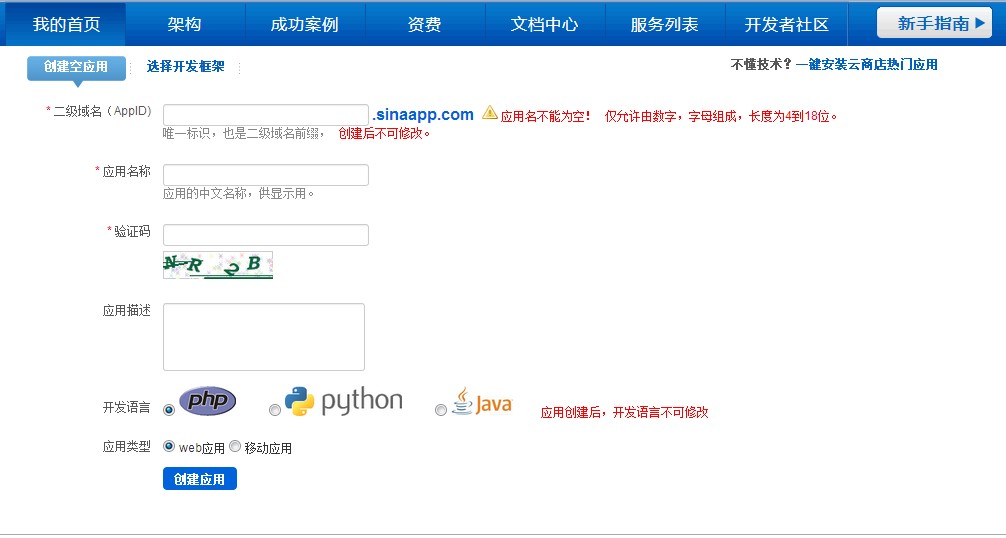Click the 一键安装云商店热门应用 link

click(x=866, y=64)
